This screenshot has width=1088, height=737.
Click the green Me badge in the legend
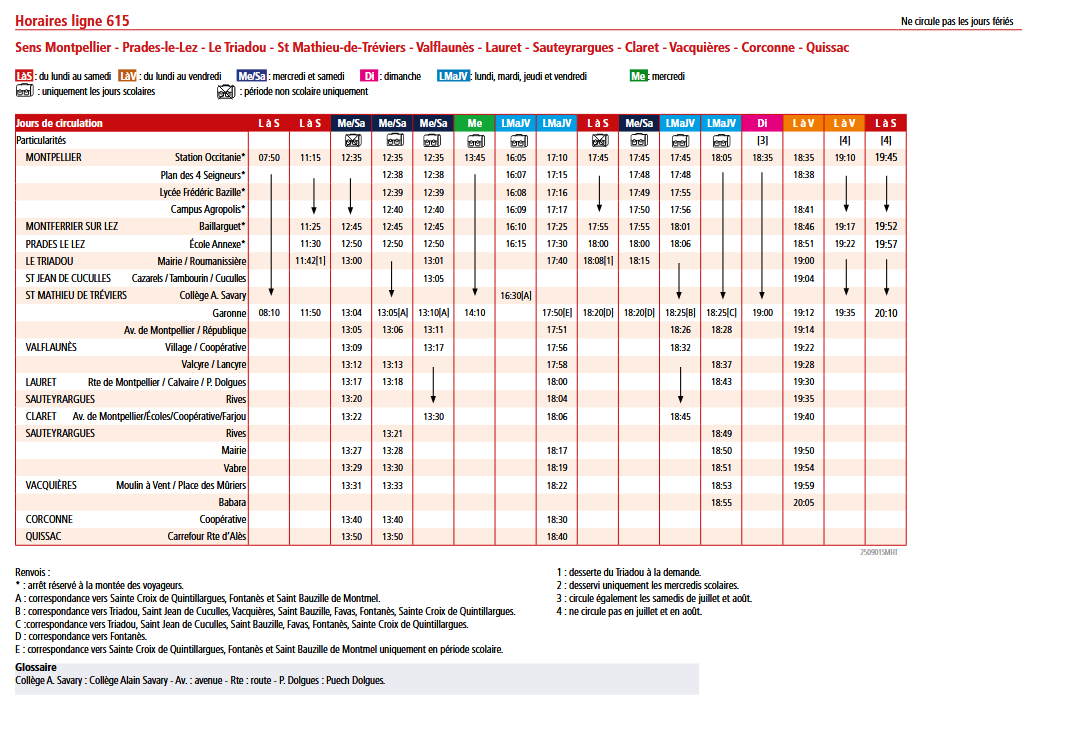click(x=638, y=76)
